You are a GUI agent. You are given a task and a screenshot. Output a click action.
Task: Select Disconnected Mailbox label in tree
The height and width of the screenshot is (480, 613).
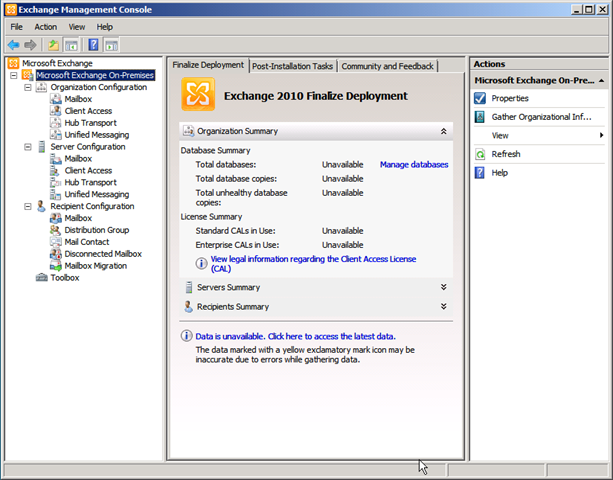103,254
